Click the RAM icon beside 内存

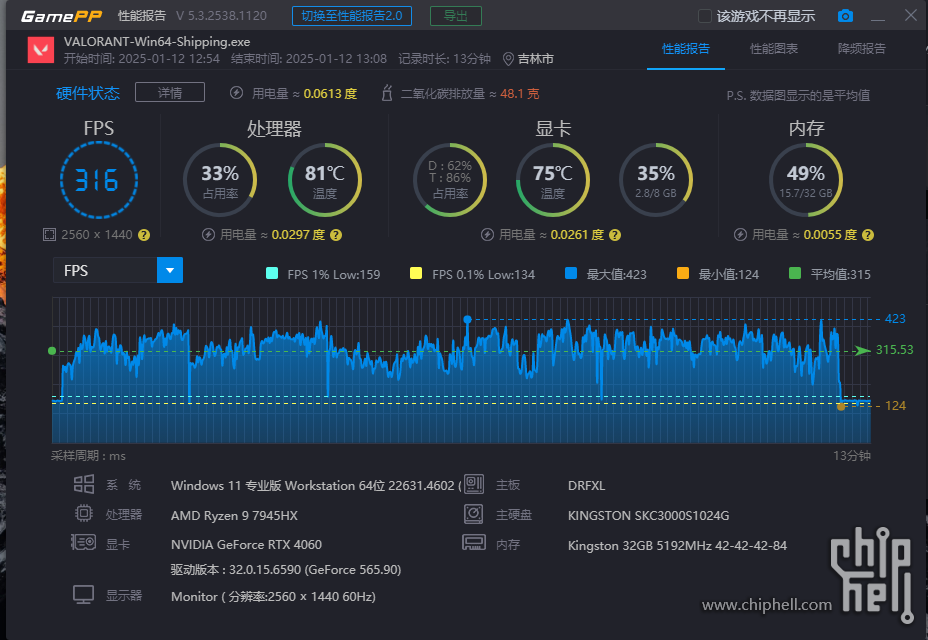tap(473, 542)
